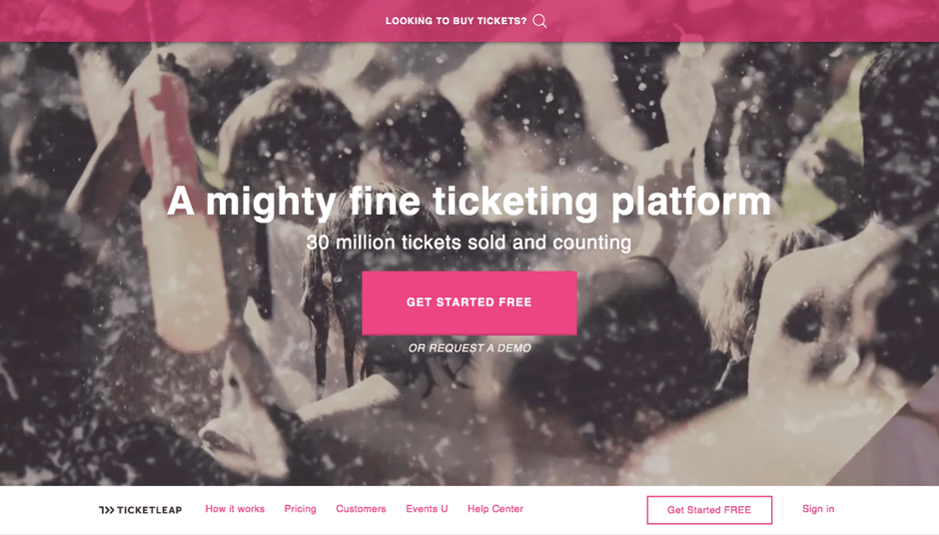Select the 'Looking to buy tickets?' text
The width and height of the screenshot is (939, 535).
456,21
